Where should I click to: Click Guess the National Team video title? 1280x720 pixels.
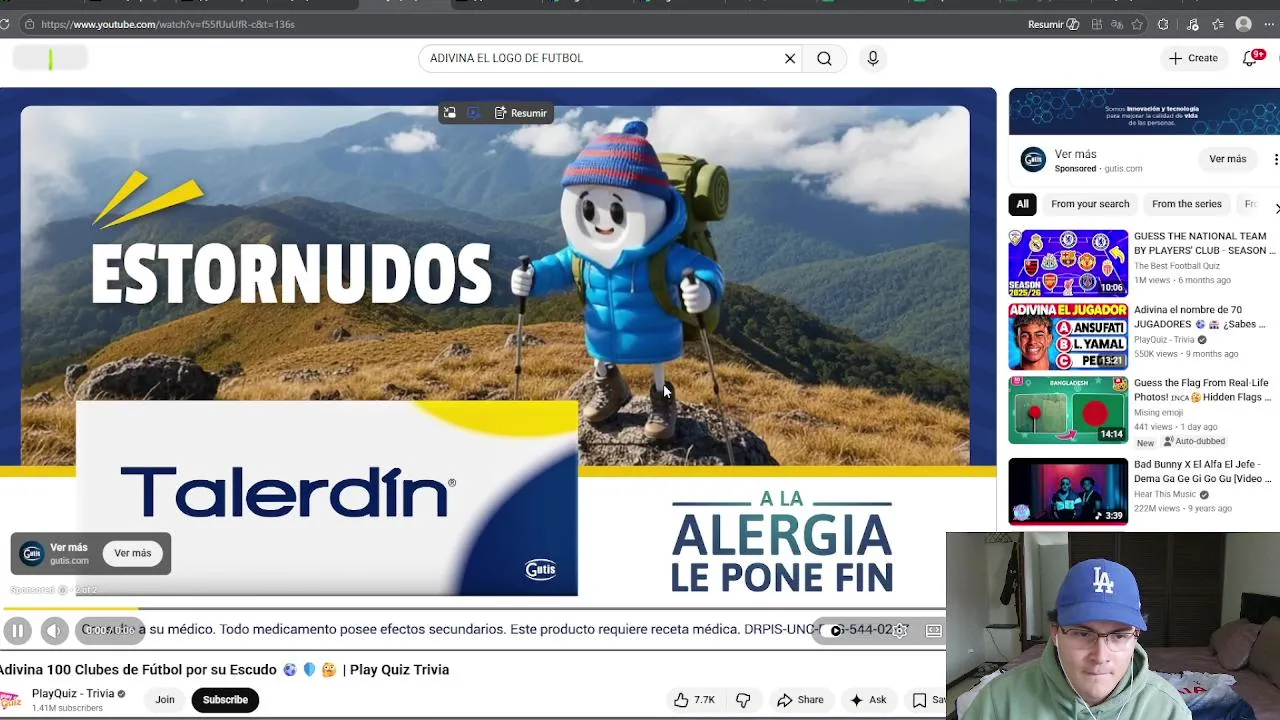1204,243
